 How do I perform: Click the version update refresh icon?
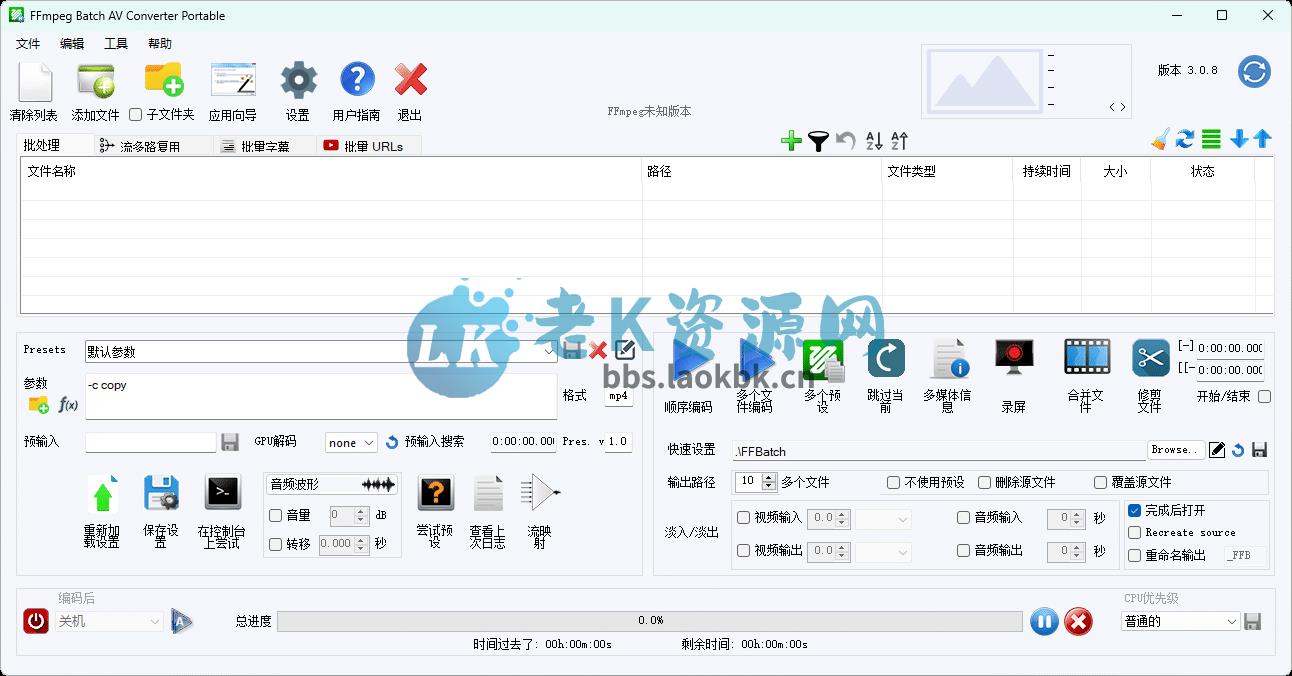click(1254, 72)
